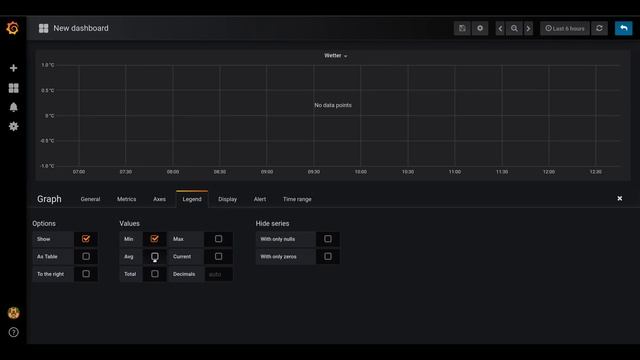Switch to the Time range tab
This screenshot has height=360, width=640.
[x=297, y=199]
